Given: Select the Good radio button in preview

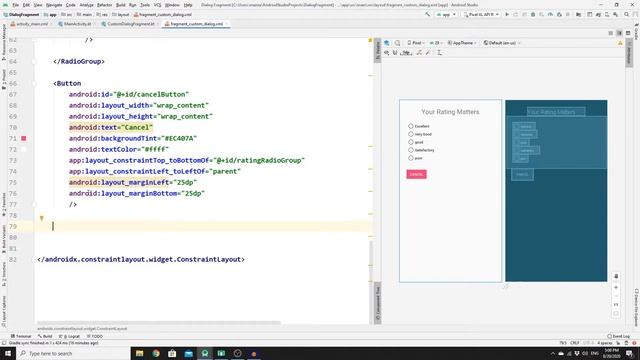Looking at the screenshot, I should click(411, 142).
